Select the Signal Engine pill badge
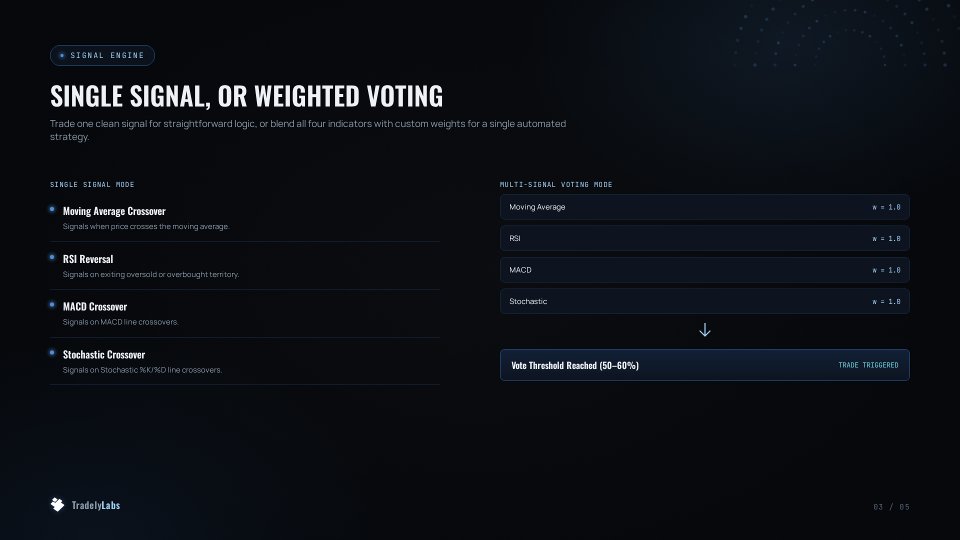This screenshot has width=960, height=540. 102,56
